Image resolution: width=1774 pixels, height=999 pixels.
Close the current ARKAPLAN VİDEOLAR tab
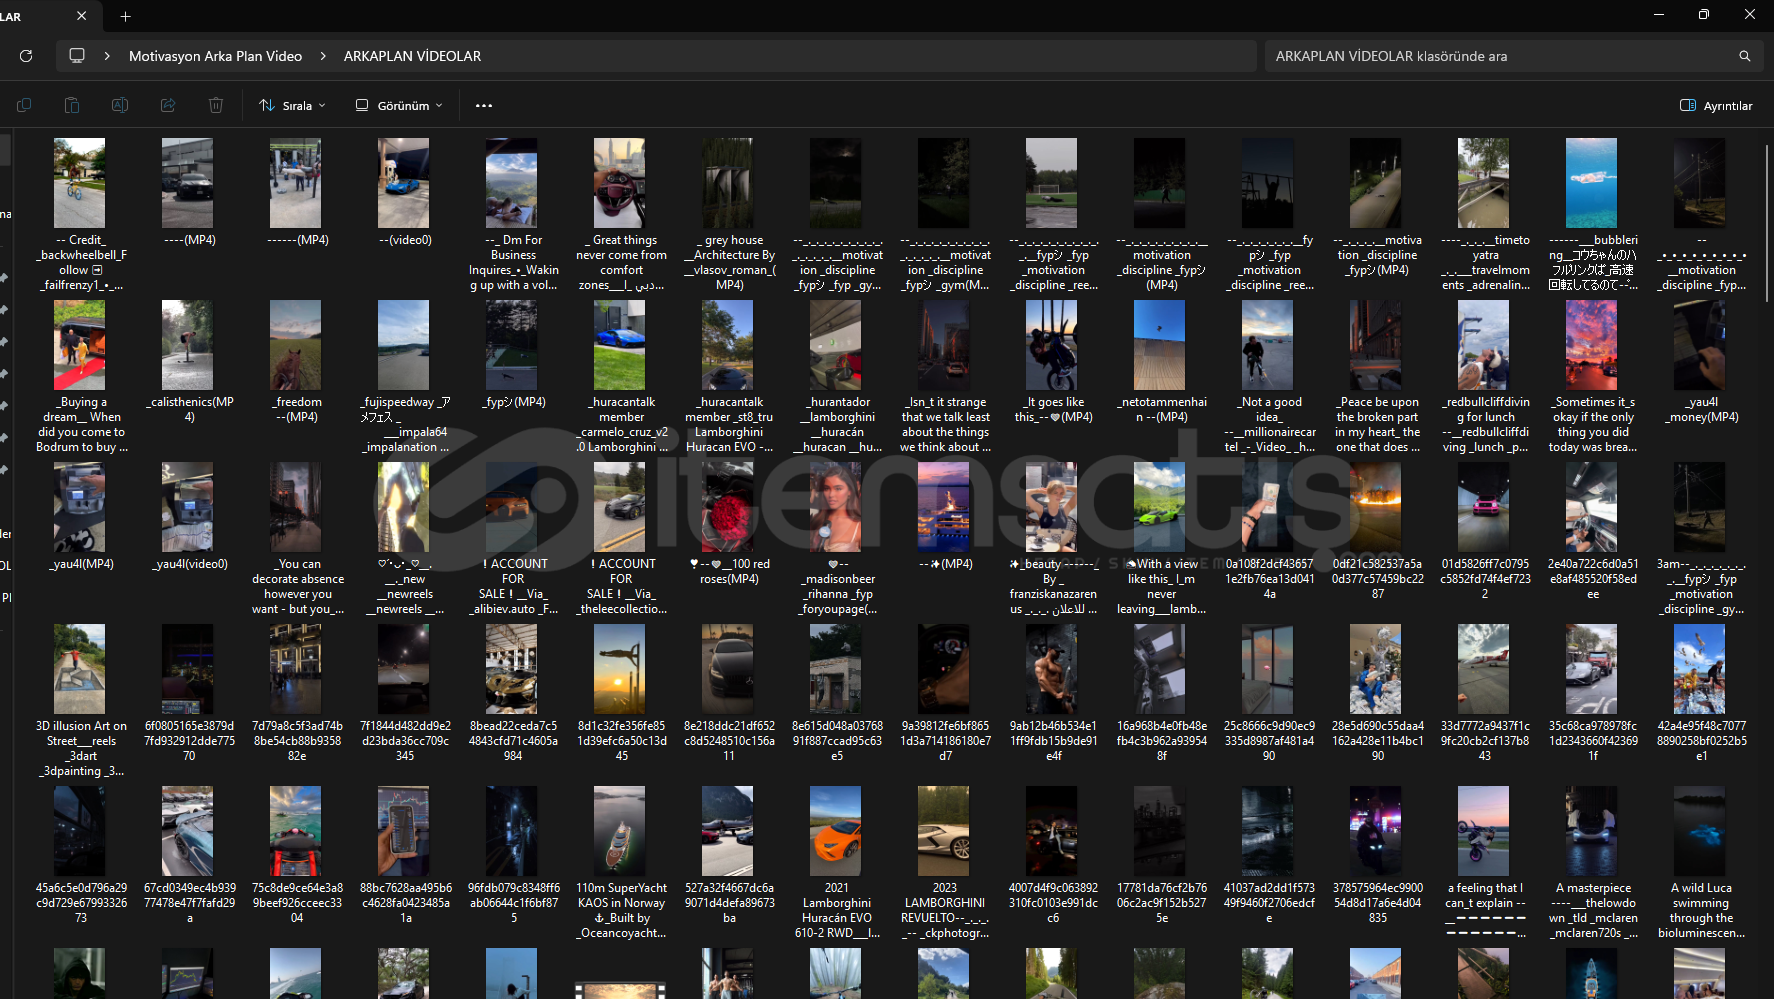pyautogui.click(x=82, y=16)
